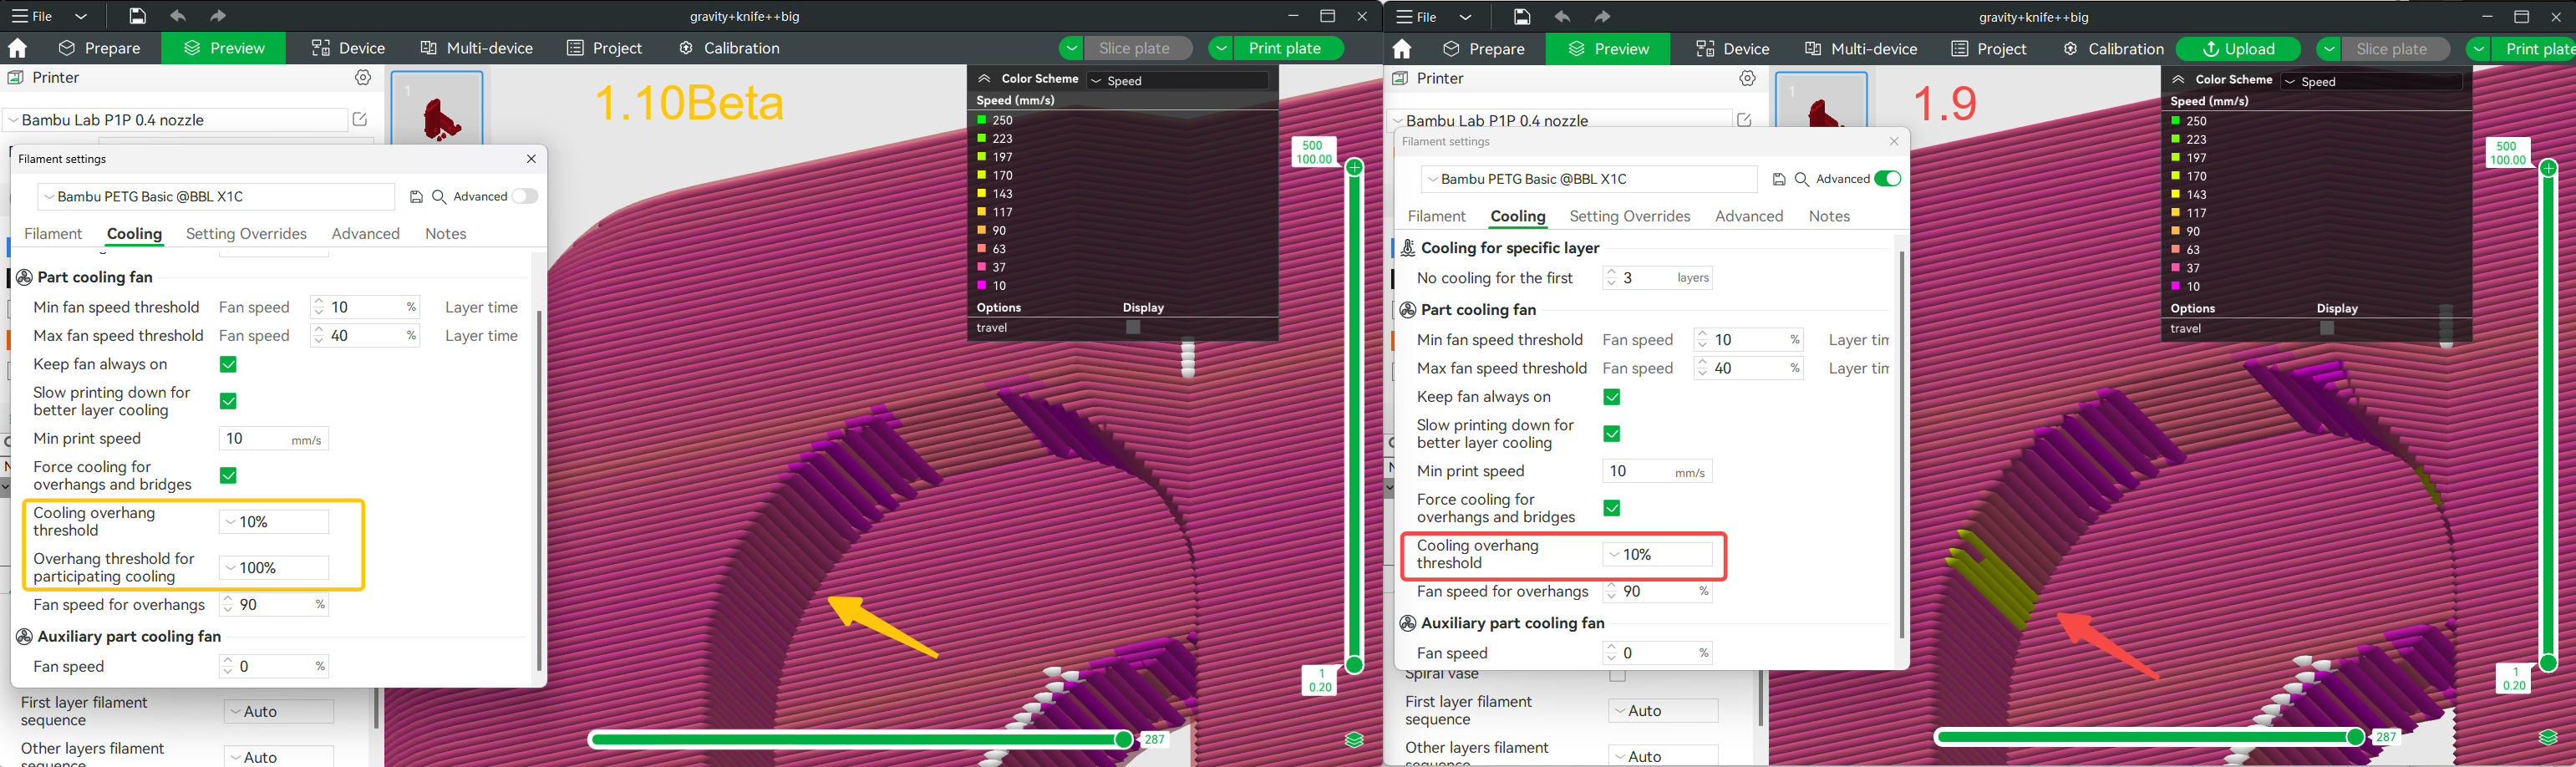Save filament preset icon in 1.9 dialog
The image size is (2576, 767).
coord(1779,179)
